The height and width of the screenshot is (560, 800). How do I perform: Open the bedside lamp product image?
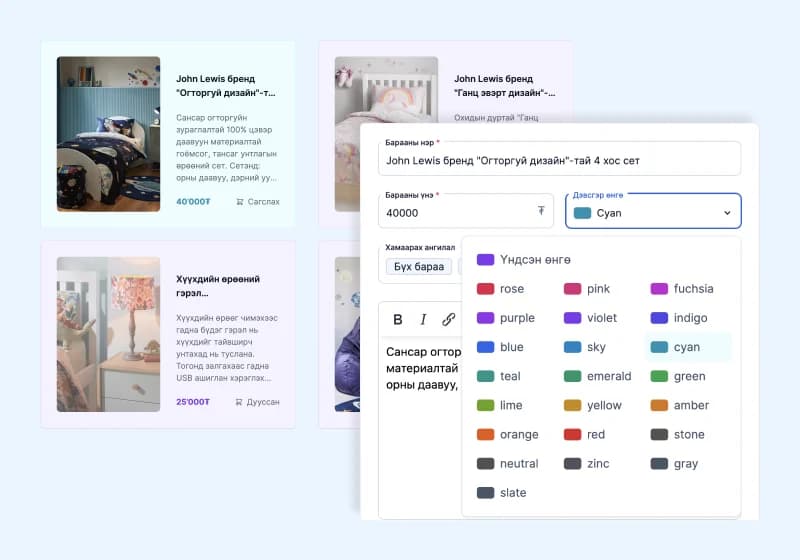(x=108, y=335)
